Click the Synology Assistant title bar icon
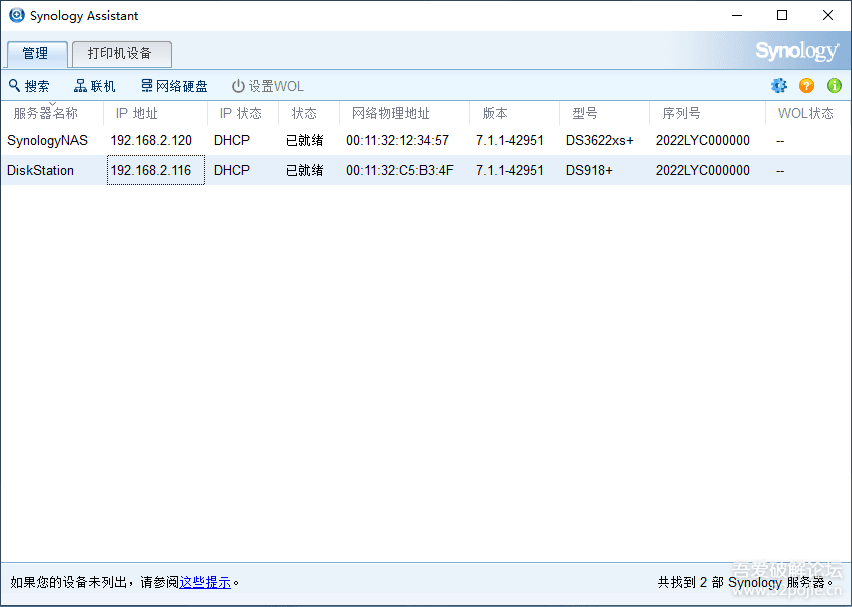 pyautogui.click(x=16, y=15)
